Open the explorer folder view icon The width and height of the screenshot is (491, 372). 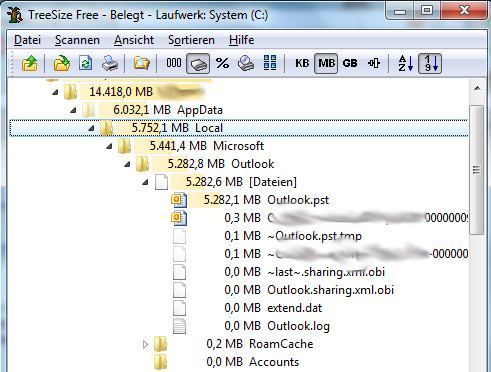[x=141, y=63]
